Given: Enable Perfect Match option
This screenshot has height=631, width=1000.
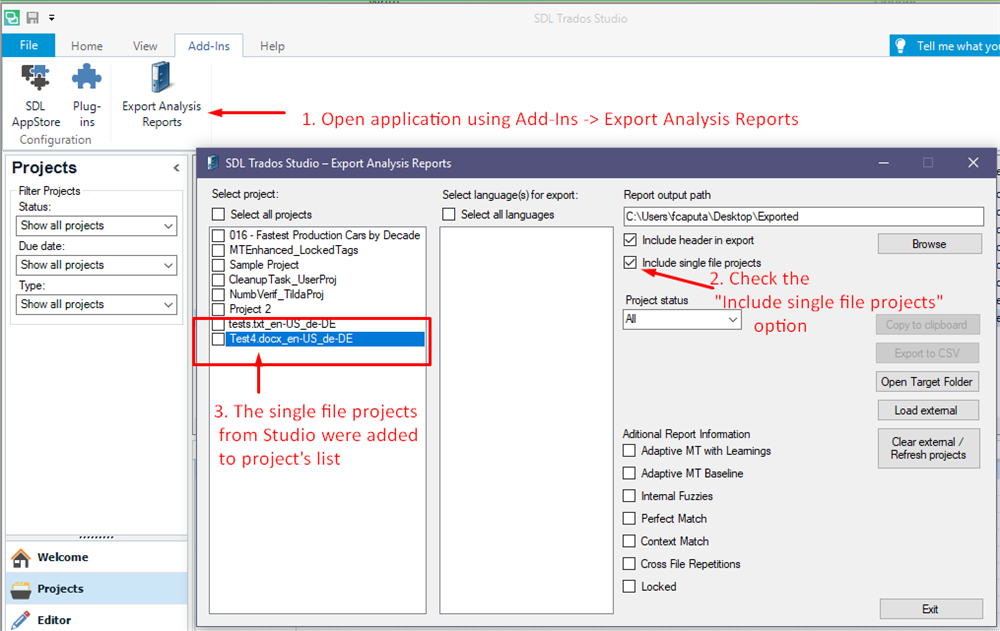Looking at the screenshot, I should pos(629,519).
